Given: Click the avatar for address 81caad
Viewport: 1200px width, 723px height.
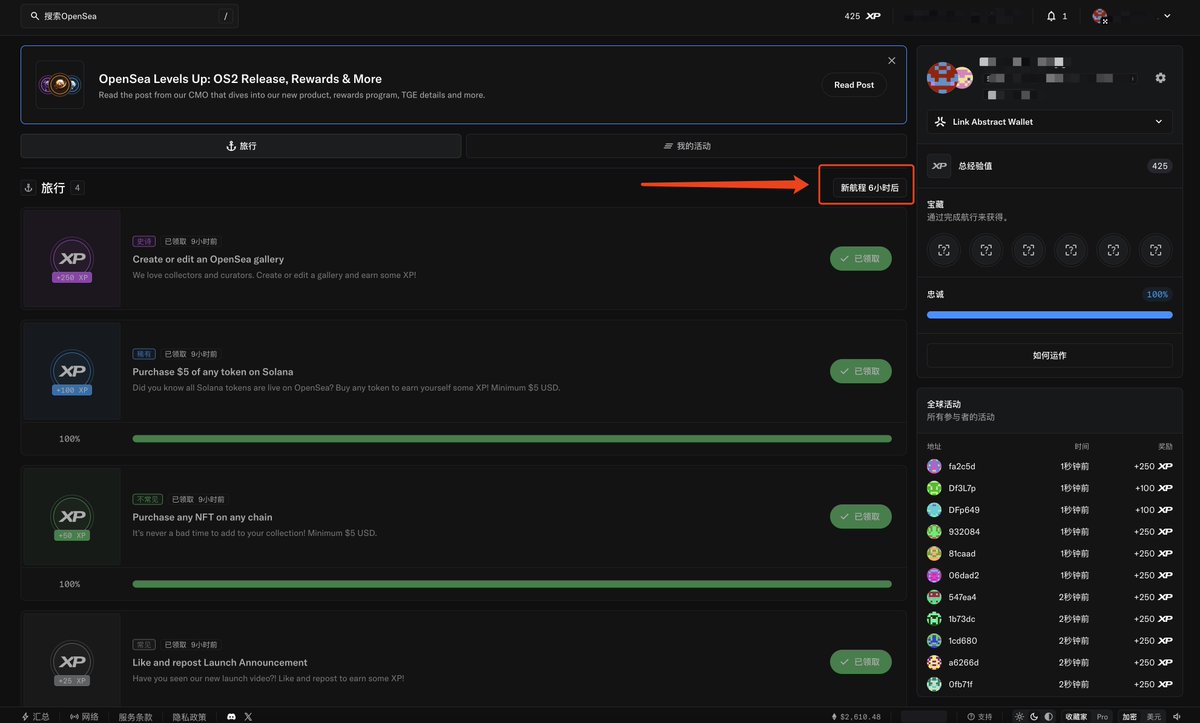Looking at the screenshot, I should [934, 553].
